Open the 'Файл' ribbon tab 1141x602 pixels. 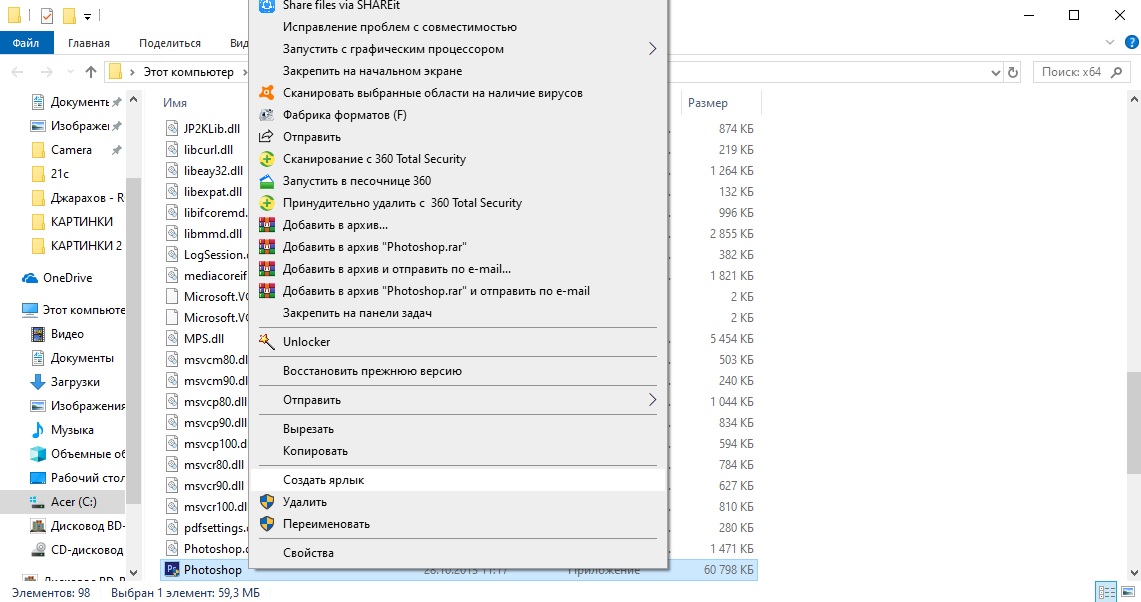click(26, 43)
